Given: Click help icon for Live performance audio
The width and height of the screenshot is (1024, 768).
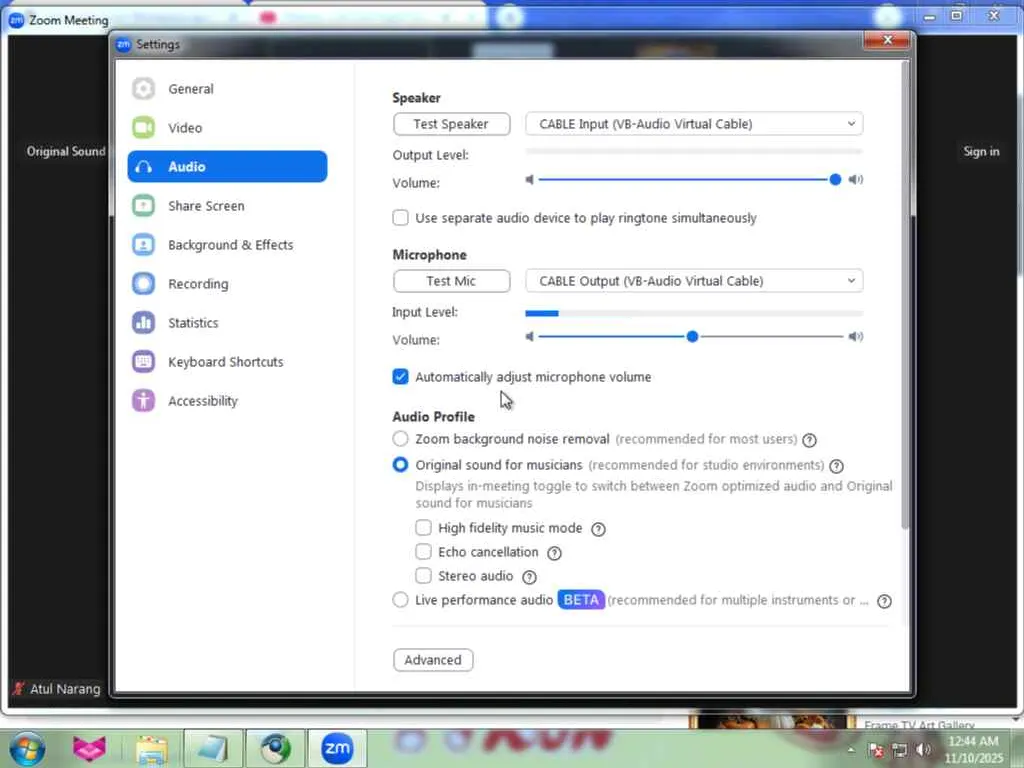Looking at the screenshot, I should click(x=884, y=601).
